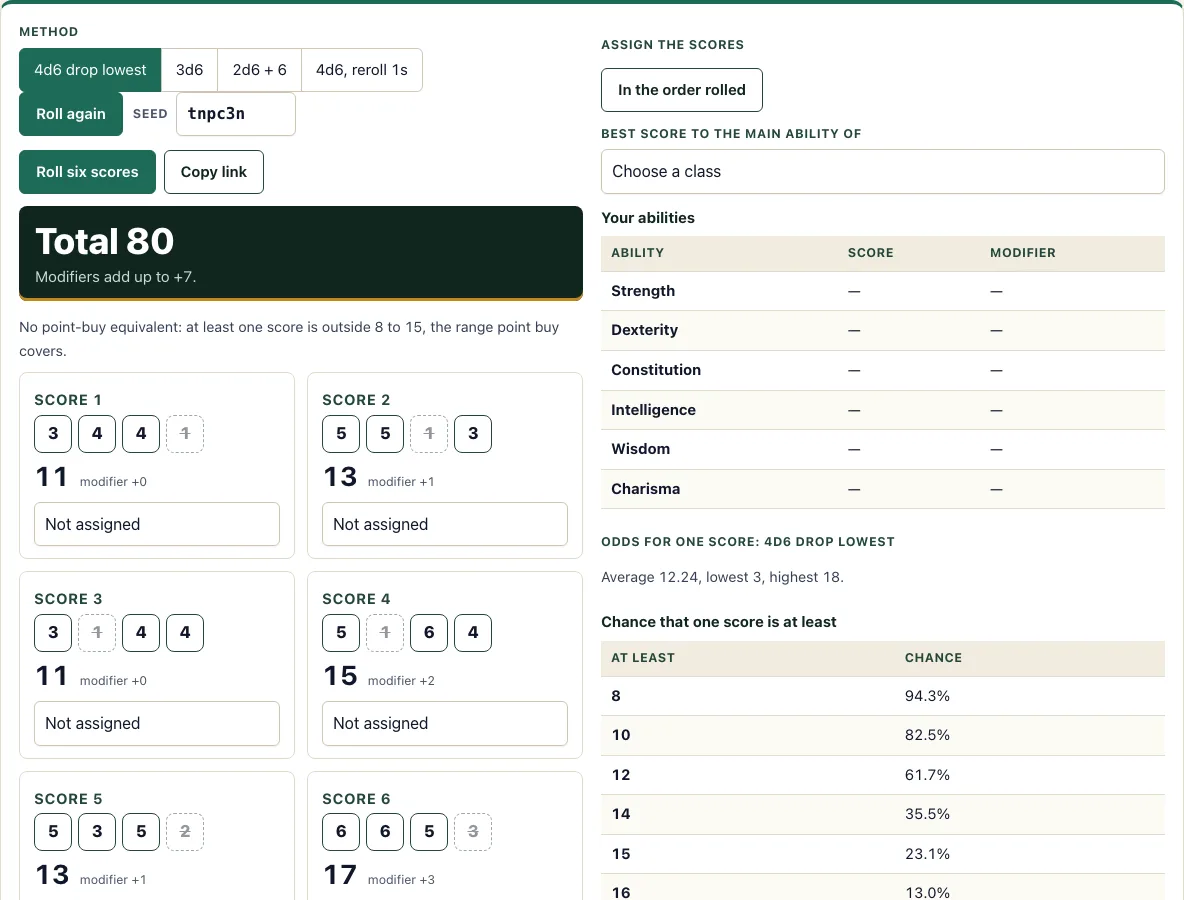Click the die showing 3 in Score 5
This screenshot has height=900, width=1184.
(x=97, y=832)
